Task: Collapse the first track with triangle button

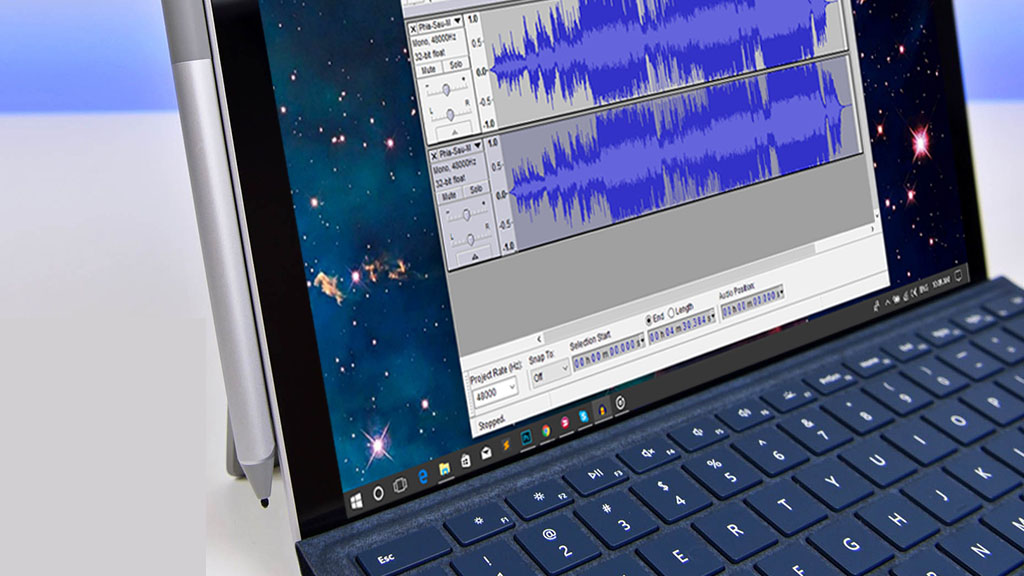Action: pos(455,133)
